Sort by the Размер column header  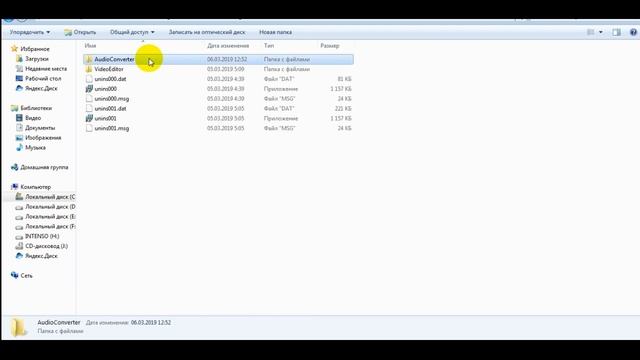[x=330, y=46]
